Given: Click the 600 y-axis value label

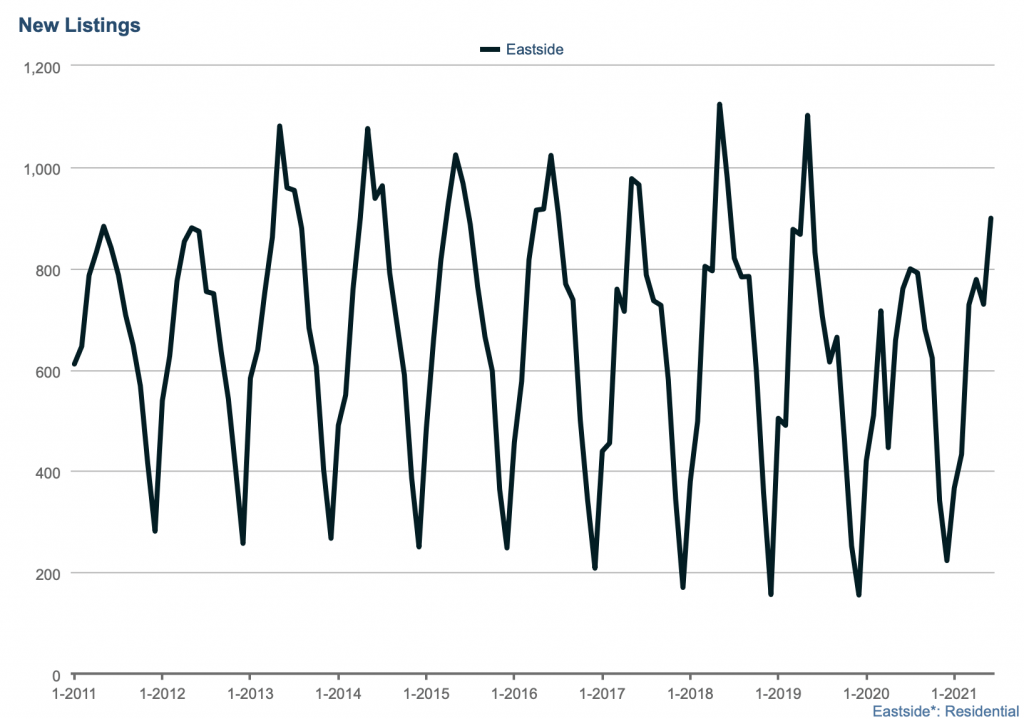Looking at the screenshot, I should [x=48, y=371].
